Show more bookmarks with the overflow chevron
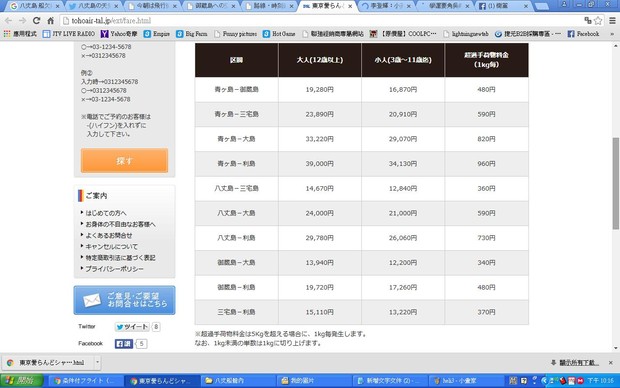The image size is (620, 388). 612,34
